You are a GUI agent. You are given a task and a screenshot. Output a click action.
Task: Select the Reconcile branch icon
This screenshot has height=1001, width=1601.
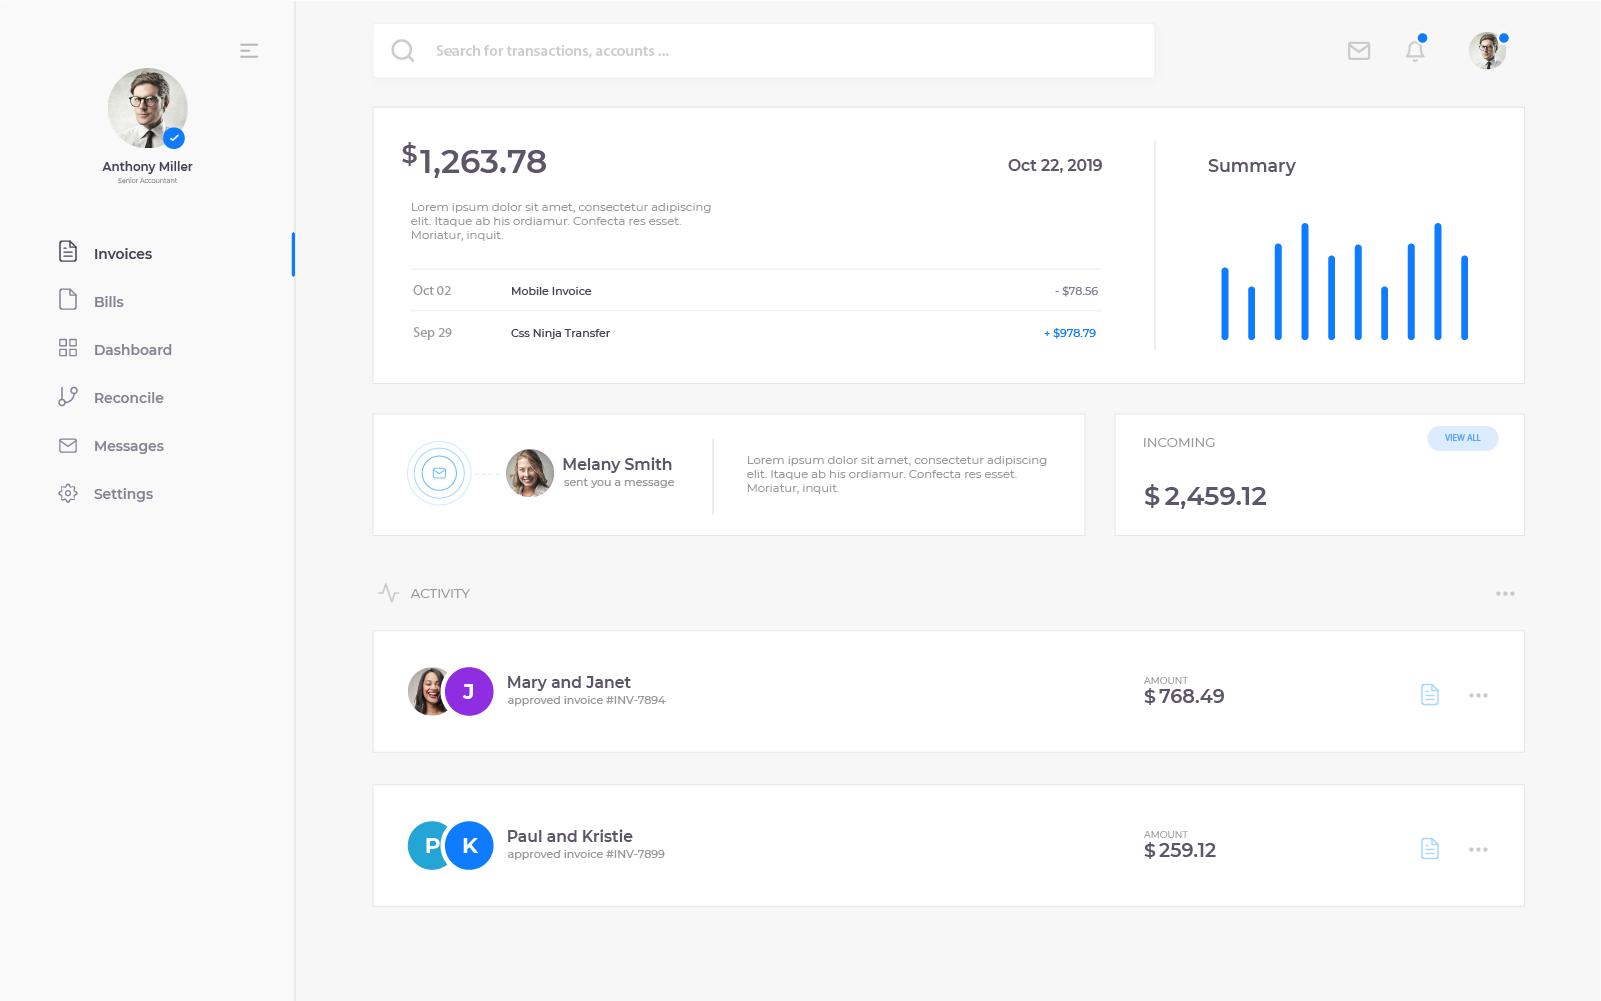[x=68, y=397]
